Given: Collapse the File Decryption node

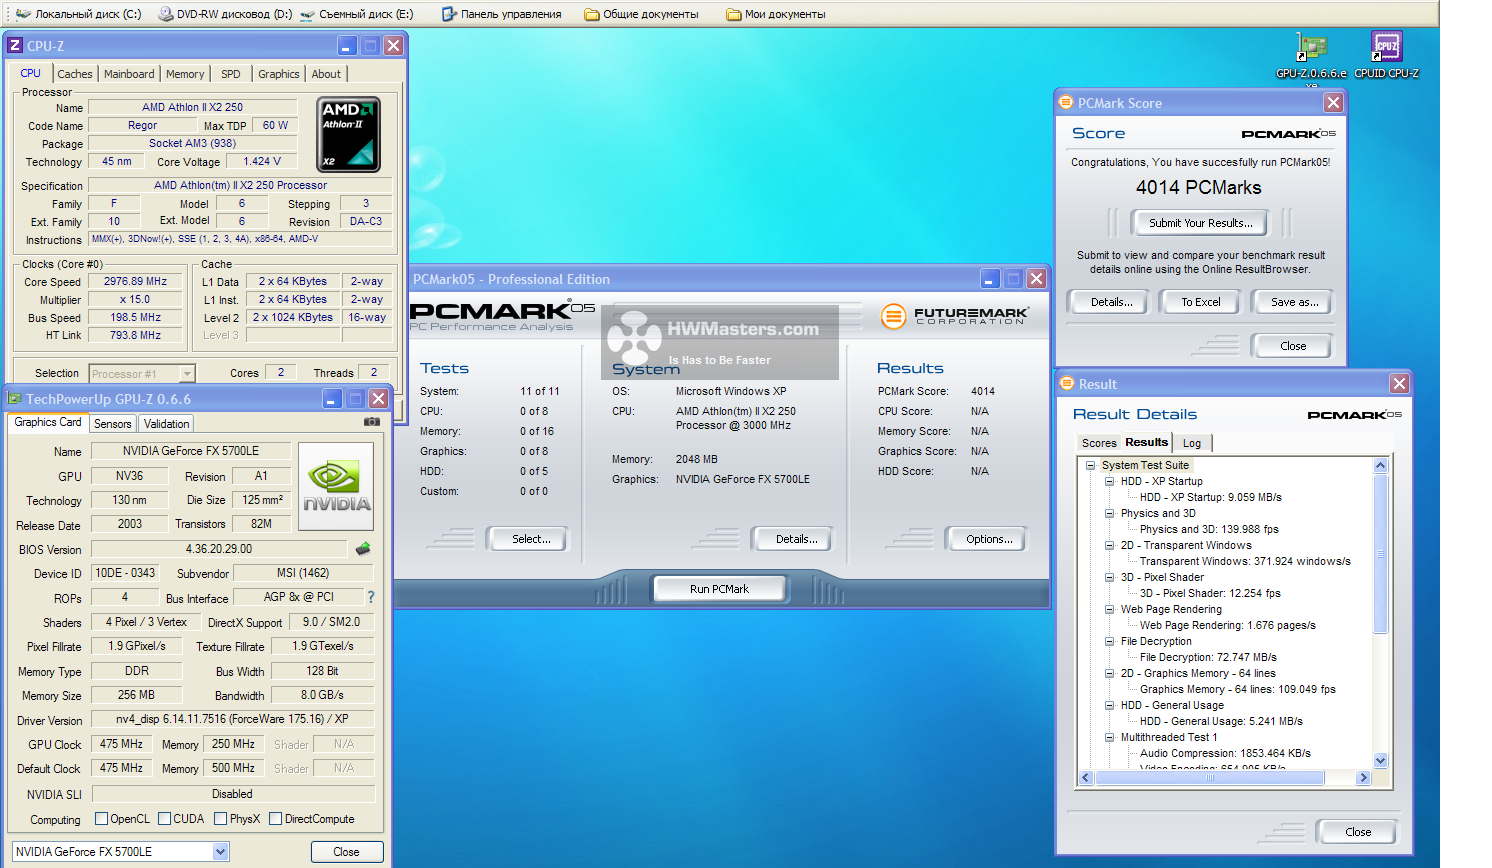Looking at the screenshot, I should (1110, 641).
